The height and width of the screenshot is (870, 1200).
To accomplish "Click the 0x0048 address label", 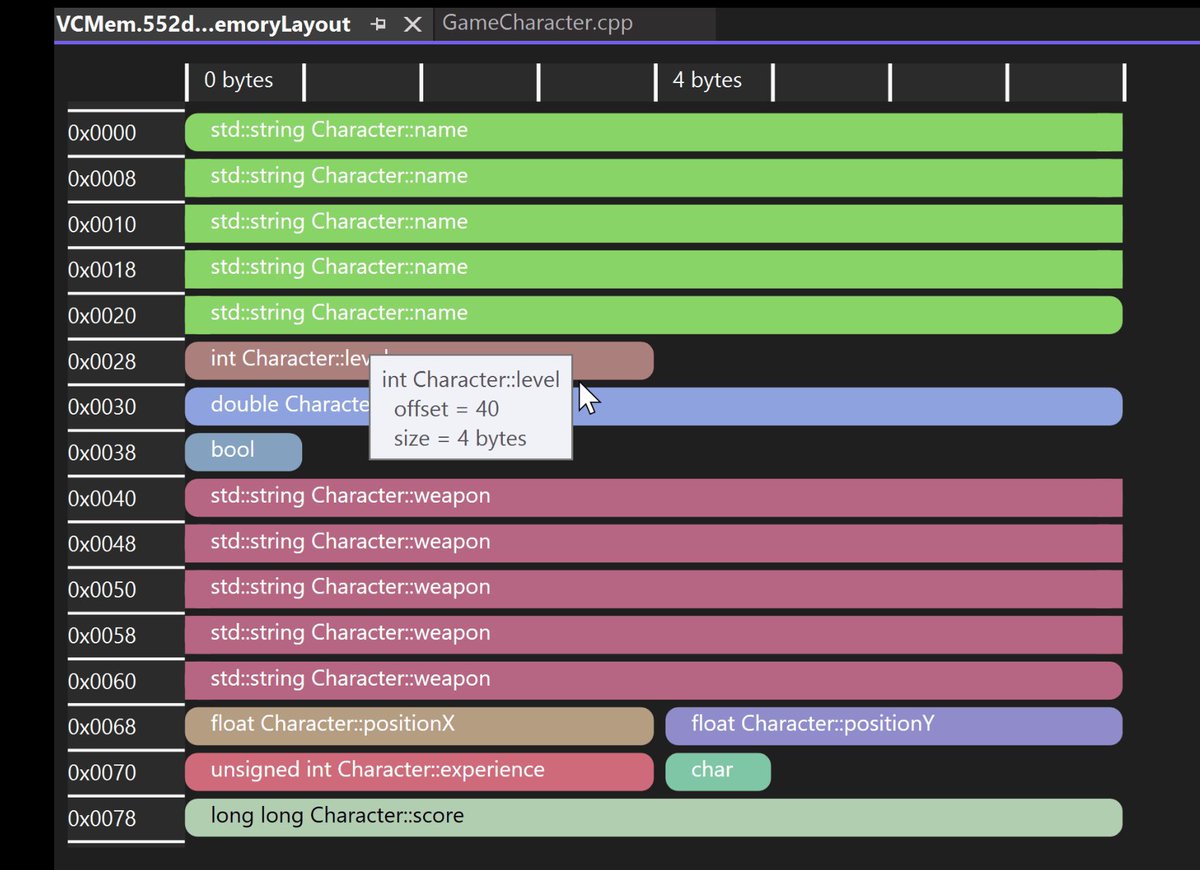I will tap(102, 544).
